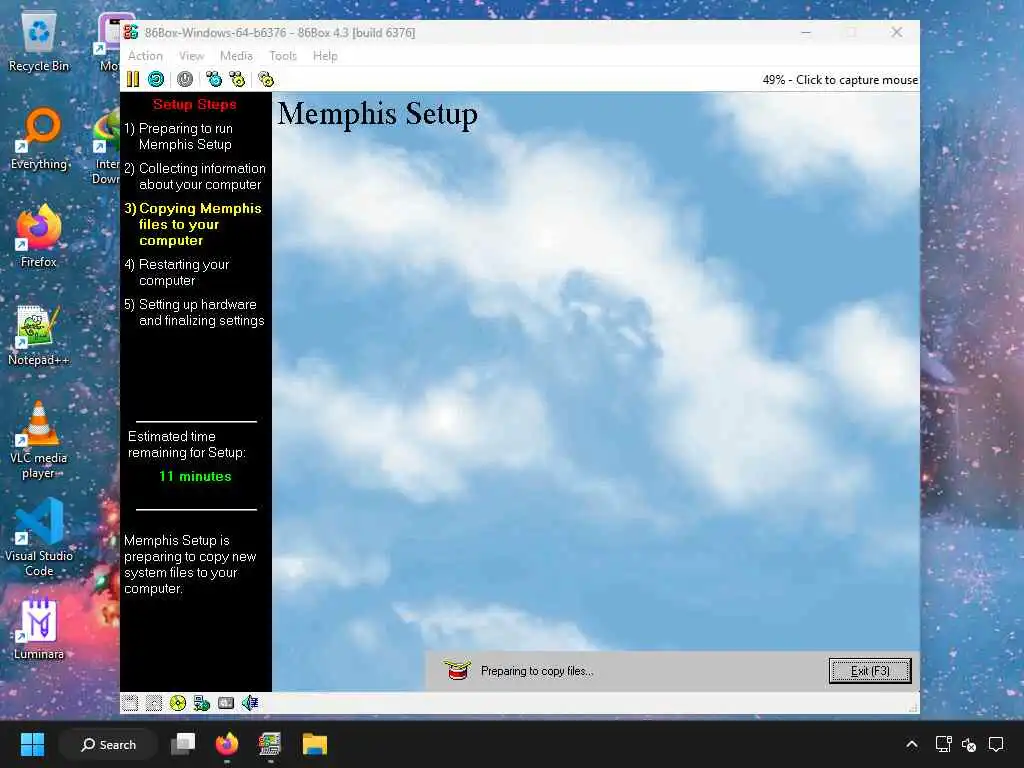Viewport: 1024px width, 768px height.
Task: Click step 4 'Restarting your computer'
Action: pyautogui.click(x=176, y=272)
